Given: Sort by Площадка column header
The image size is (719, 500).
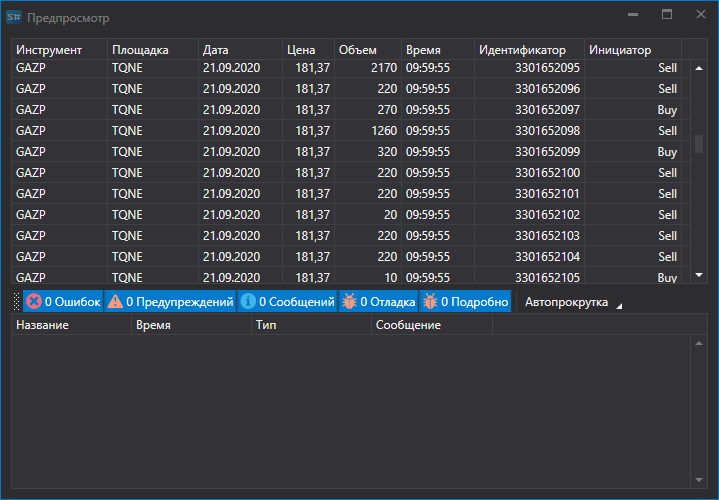Looking at the screenshot, I should pyautogui.click(x=153, y=50).
